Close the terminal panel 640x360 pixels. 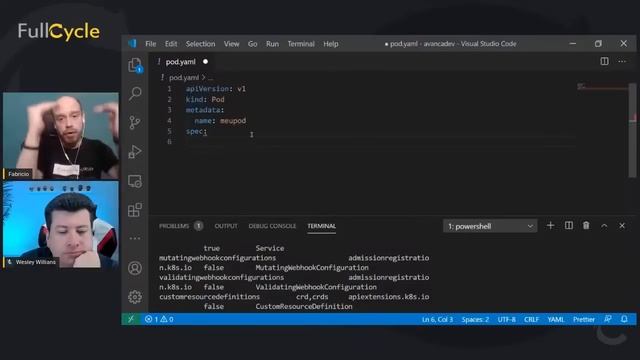click(x=622, y=226)
